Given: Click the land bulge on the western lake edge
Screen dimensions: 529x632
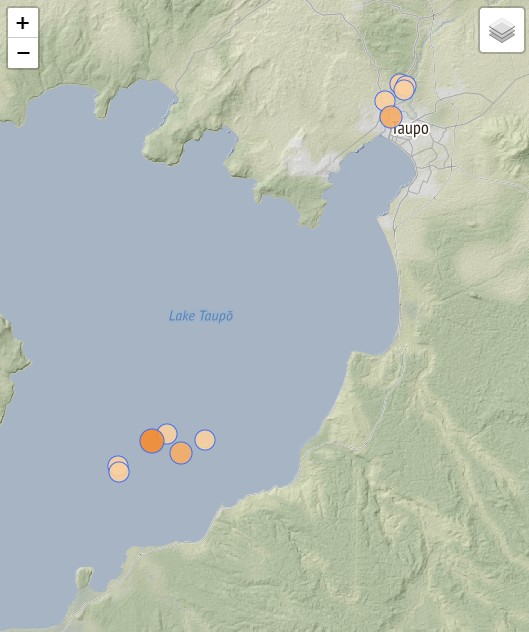Looking at the screenshot, I should click(x=10, y=363).
